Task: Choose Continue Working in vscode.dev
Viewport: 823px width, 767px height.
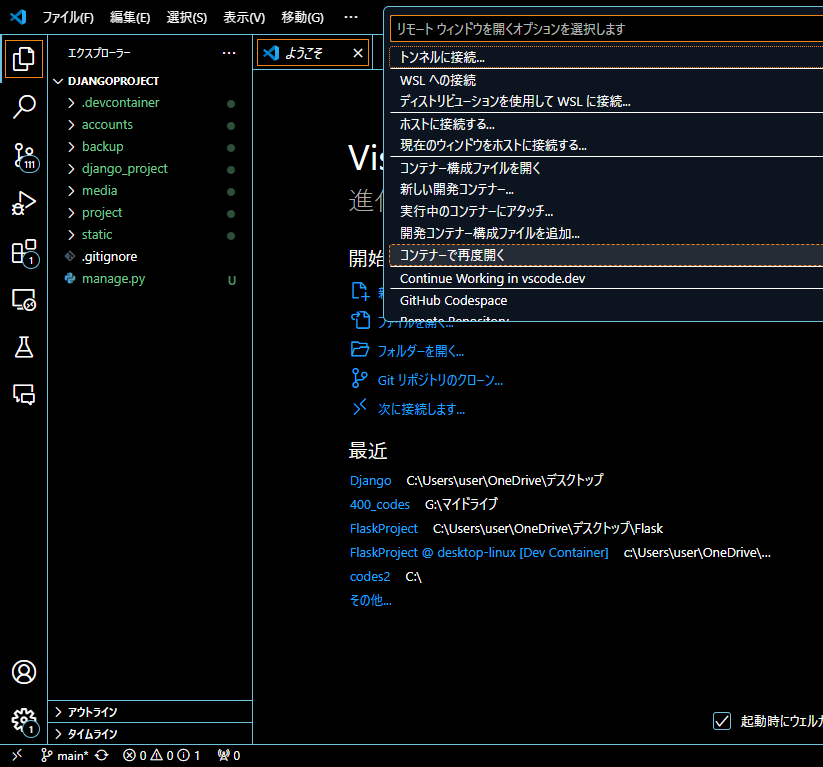Action: (x=606, y=278)
